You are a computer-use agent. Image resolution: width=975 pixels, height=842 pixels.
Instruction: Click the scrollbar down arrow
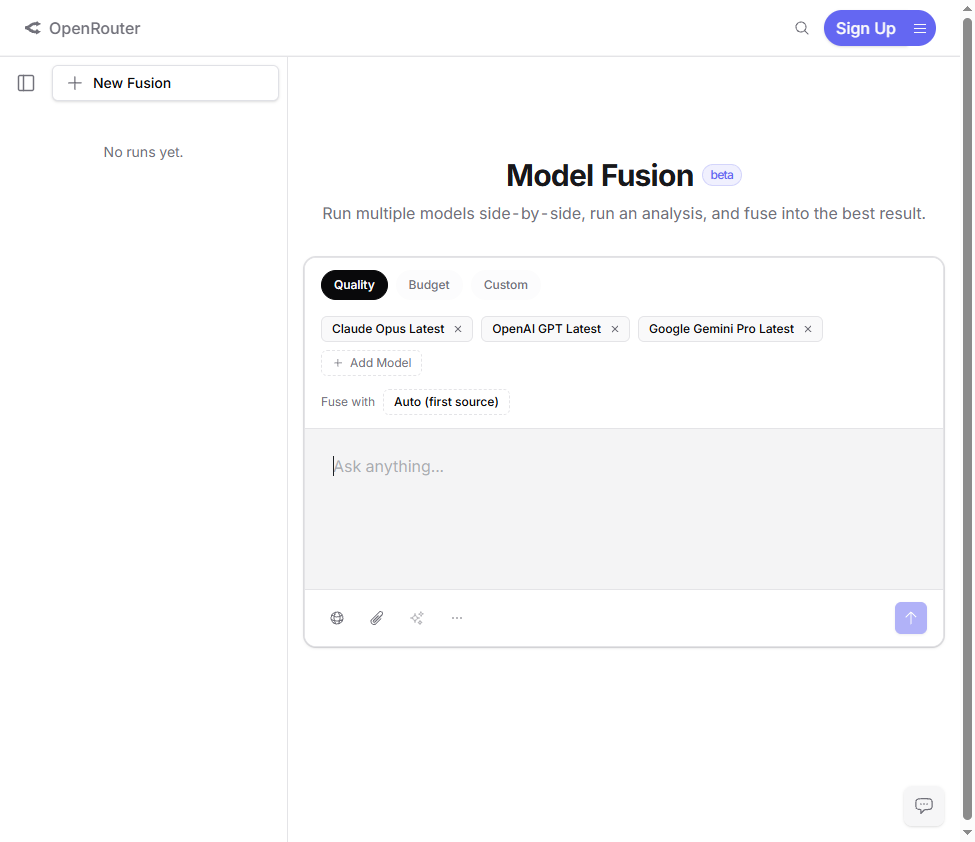click(x=967, y=833)
